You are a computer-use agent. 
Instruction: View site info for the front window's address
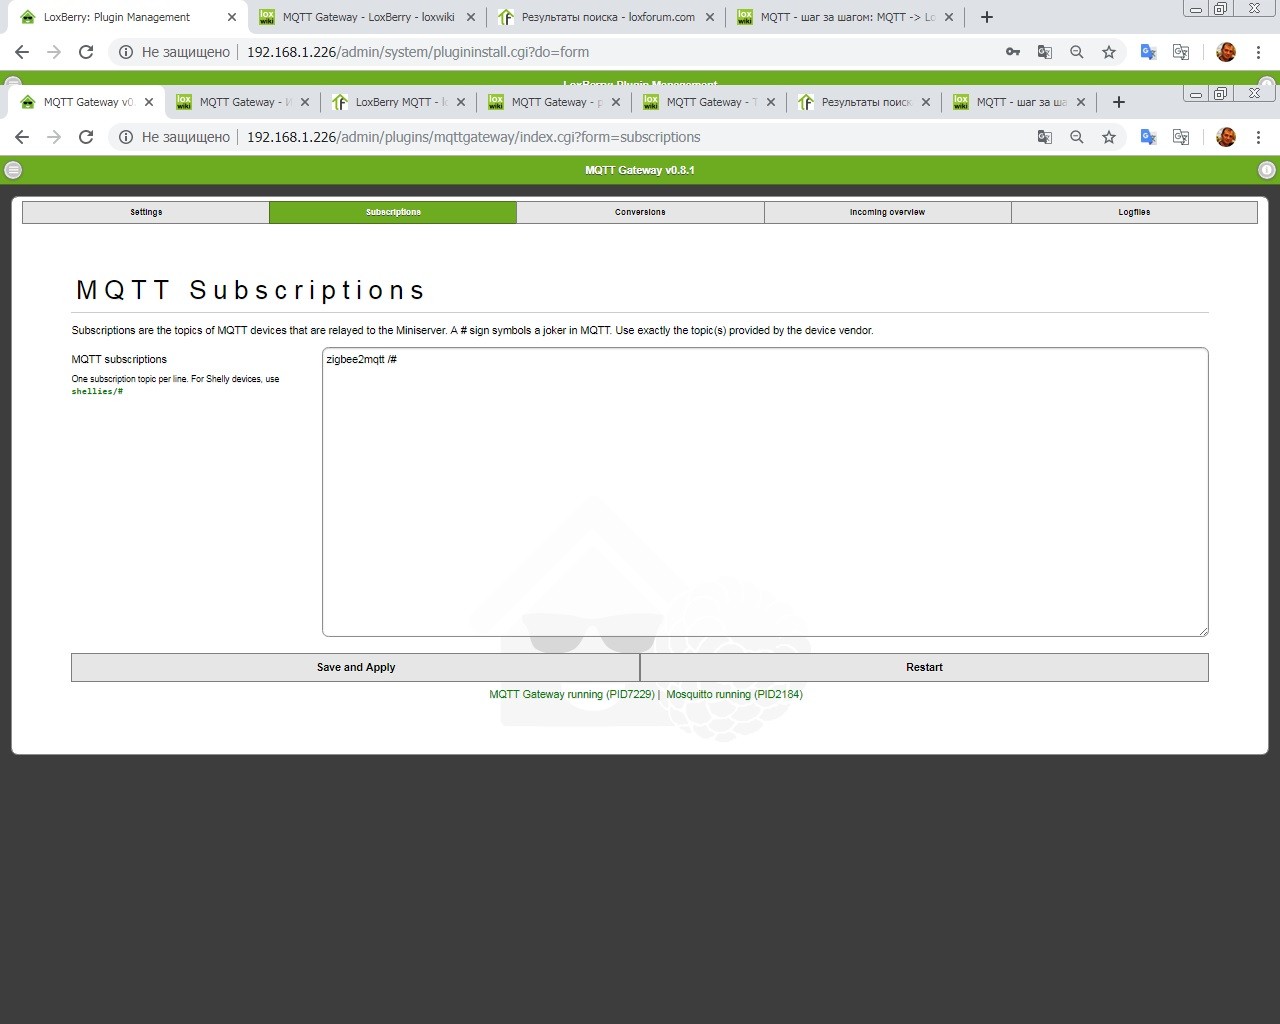click(x=126, y=137)
